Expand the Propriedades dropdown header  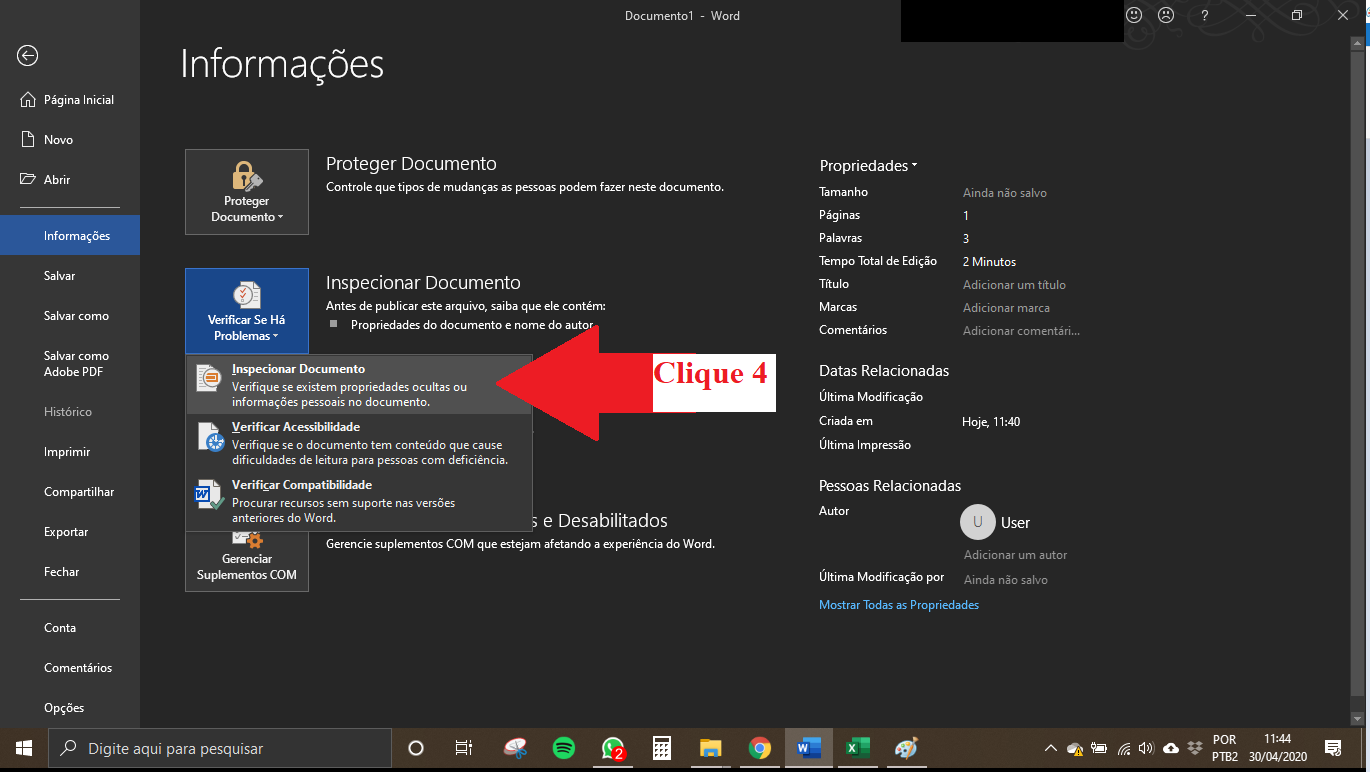(868, 166)
